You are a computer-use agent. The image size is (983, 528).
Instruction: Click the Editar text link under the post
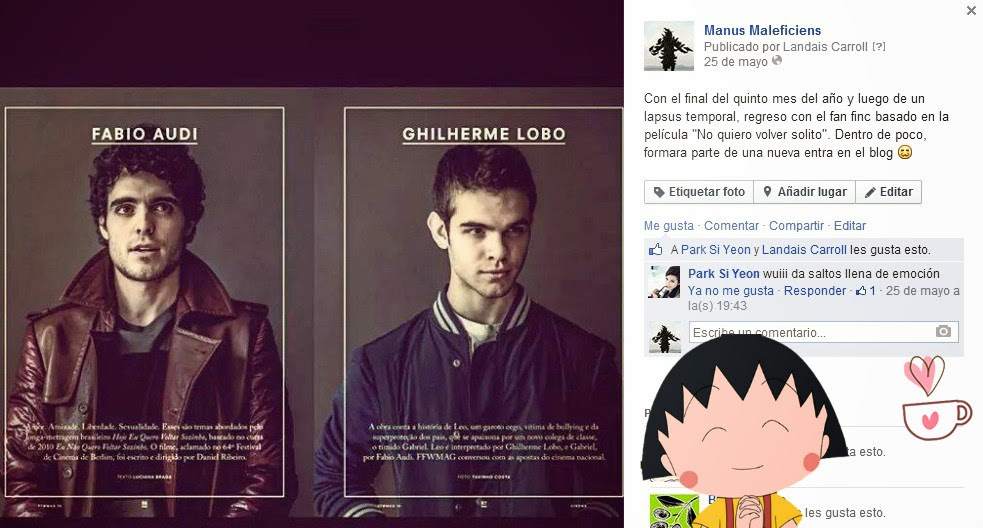tap(849, 226)
